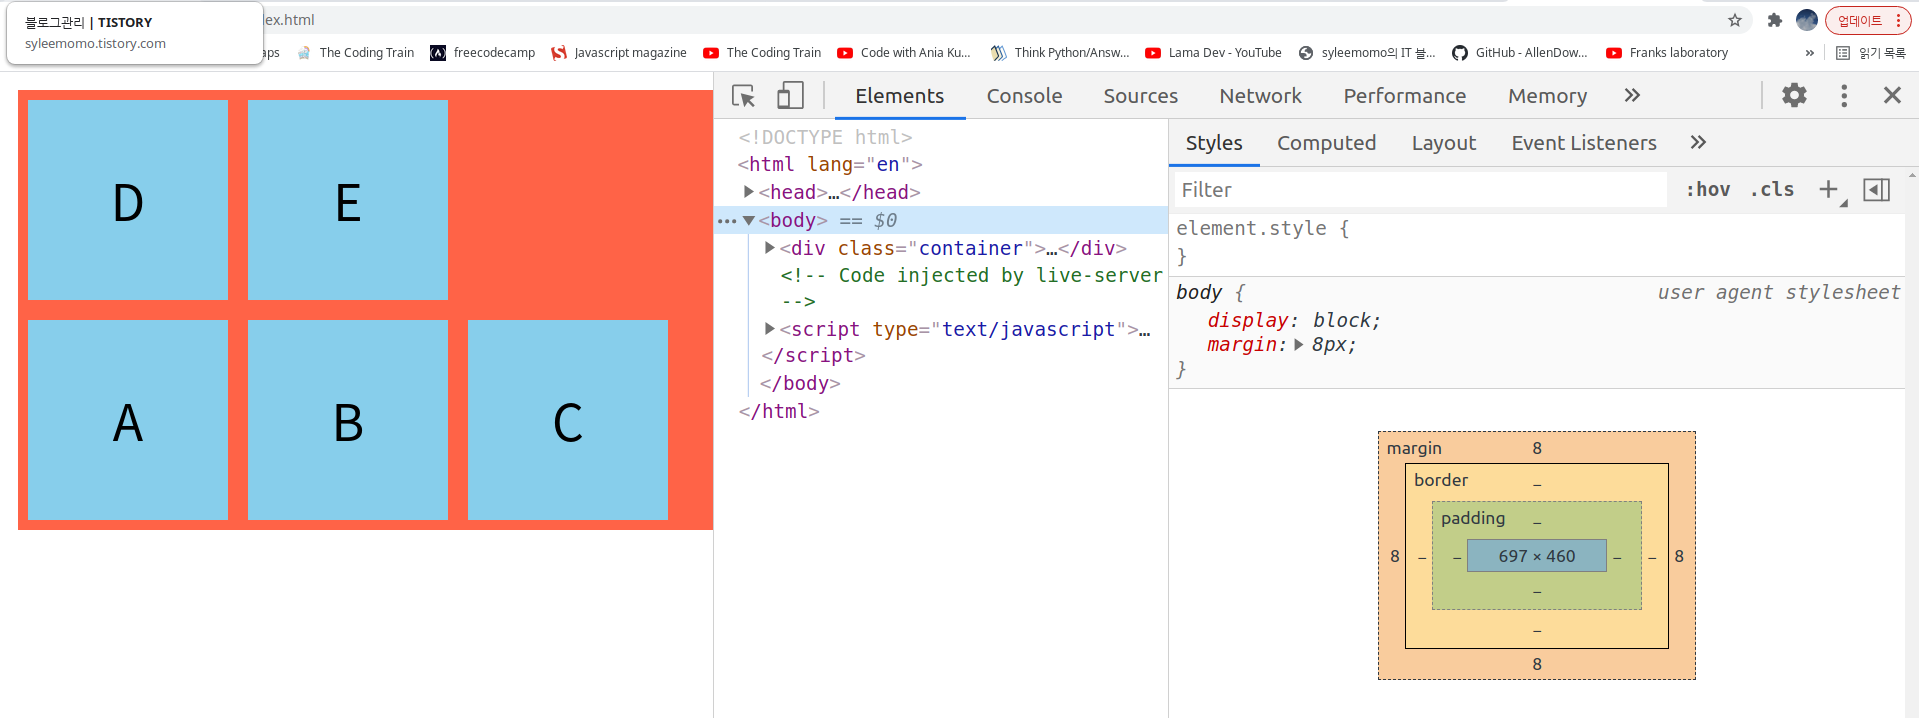Open the Lama Dev - YouTube bookmark

point(1213,53)
